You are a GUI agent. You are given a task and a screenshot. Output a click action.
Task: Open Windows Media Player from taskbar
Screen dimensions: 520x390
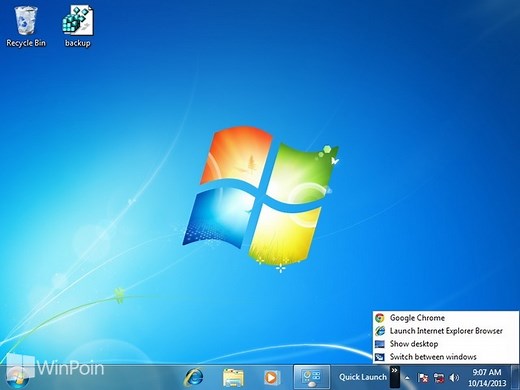272,378
